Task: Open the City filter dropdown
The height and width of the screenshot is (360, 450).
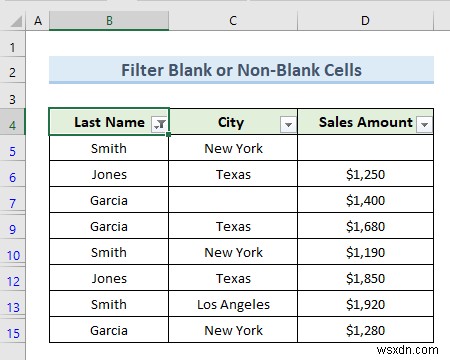Action: 288,125
